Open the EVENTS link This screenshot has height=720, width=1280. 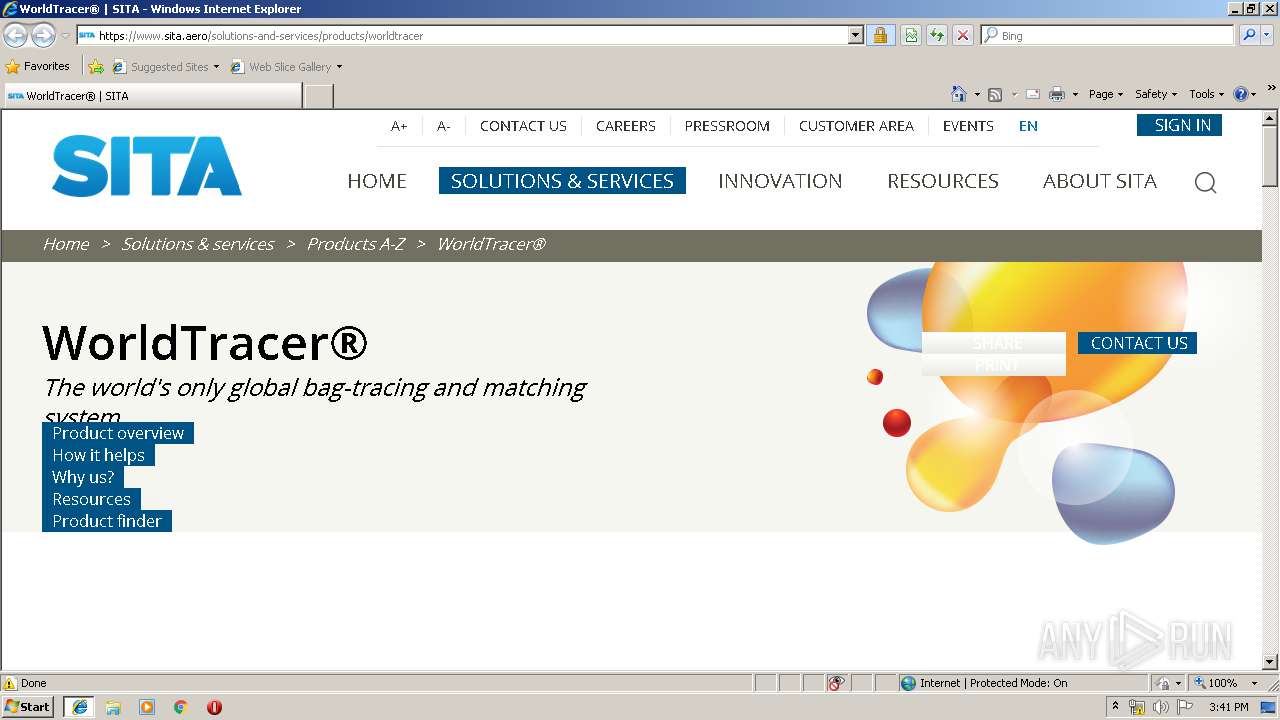pos(968,126)
